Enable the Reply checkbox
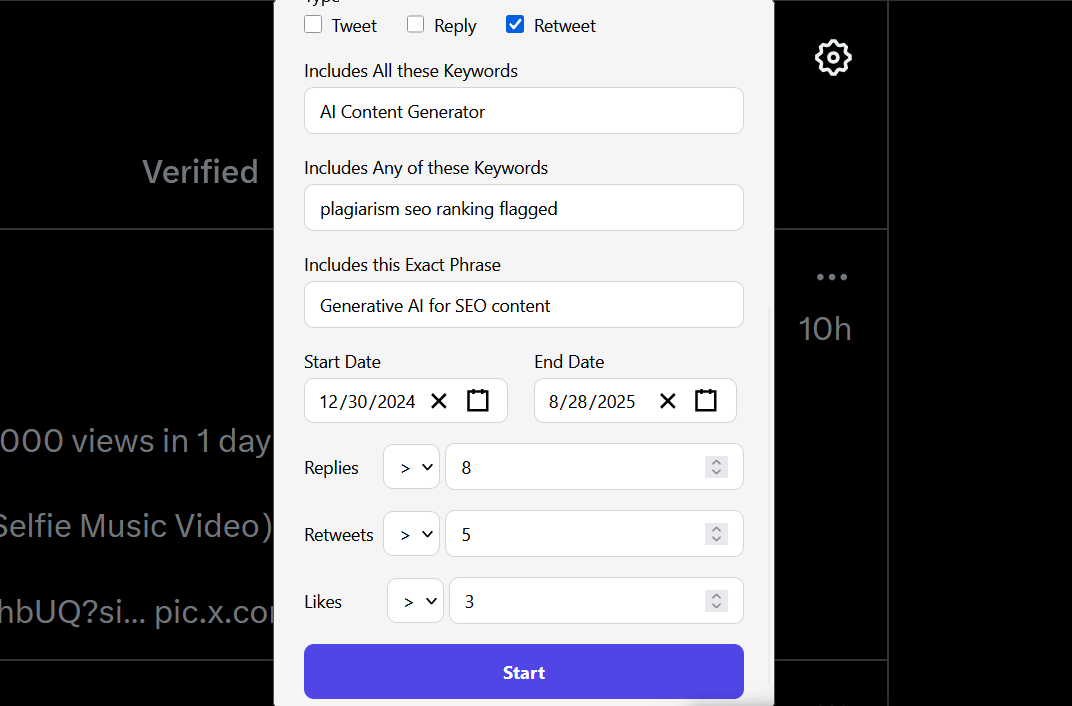Viewport: 1072px width, 706px height. pos(416,24)
